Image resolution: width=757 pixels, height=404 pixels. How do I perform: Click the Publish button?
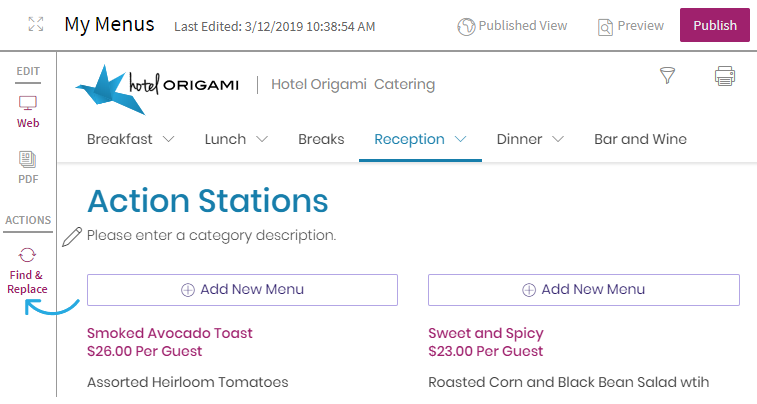point(715,25)
